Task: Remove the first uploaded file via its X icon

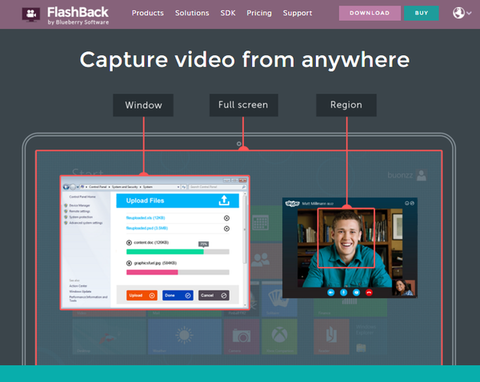Action: pos(227,218)
